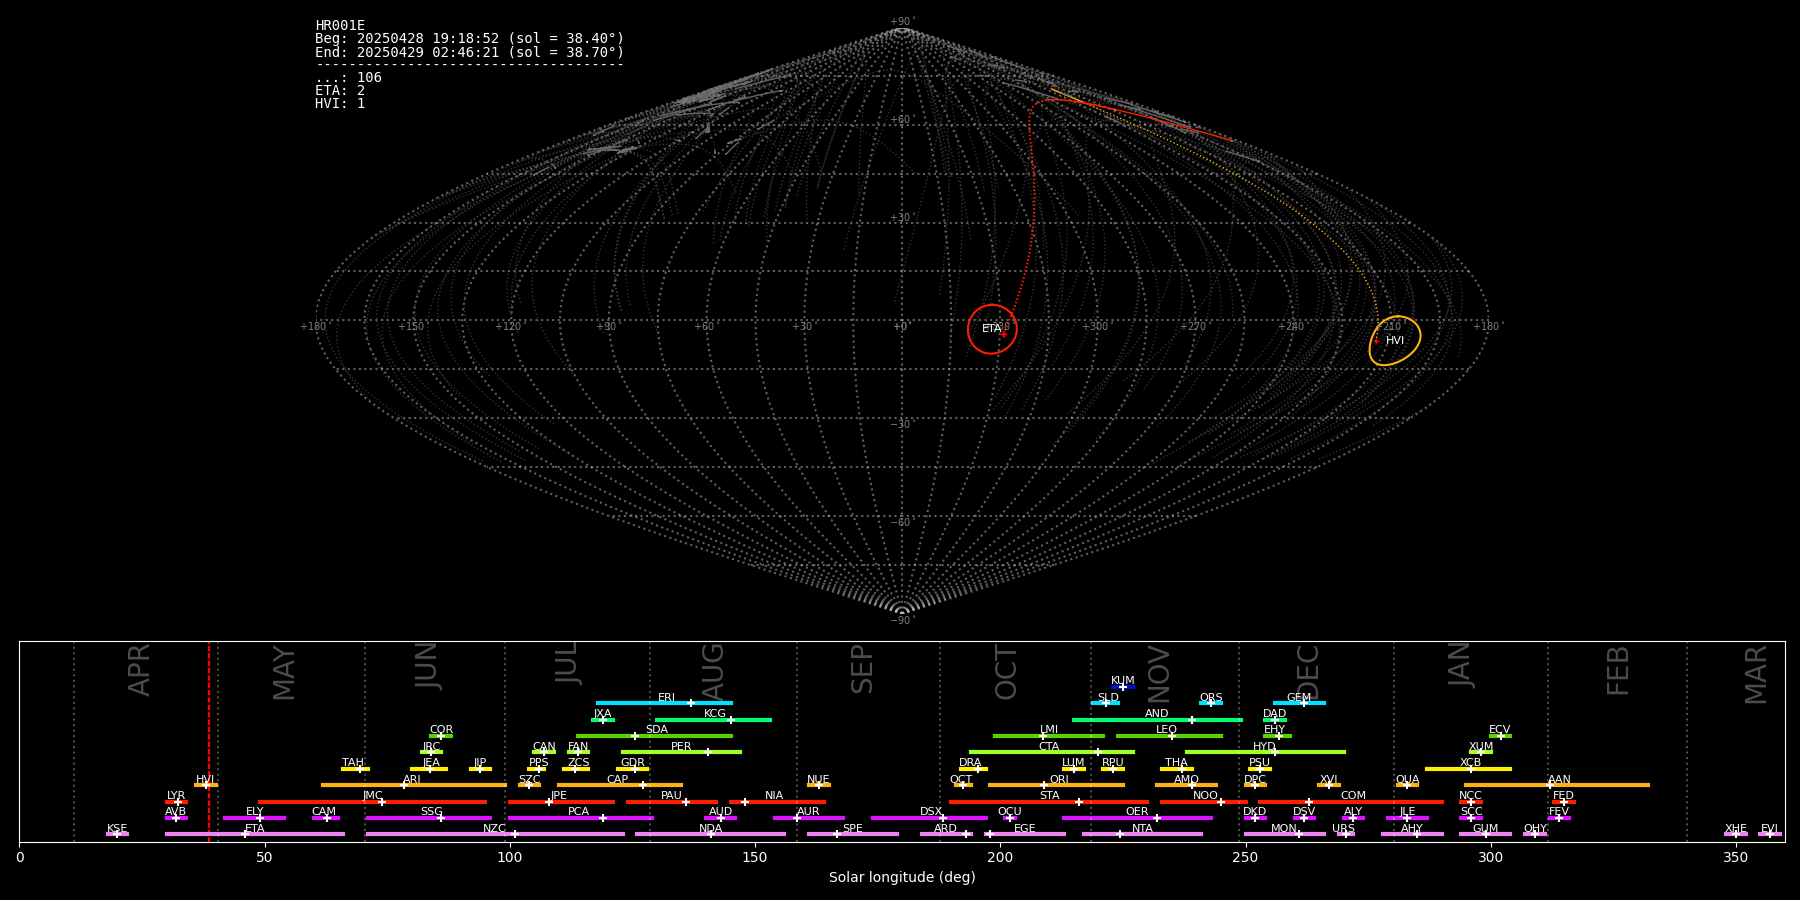Image resolution: width=1800 pixels, height=900 pixels.
Task: Click the AUG month label
Action: point(712,673)
